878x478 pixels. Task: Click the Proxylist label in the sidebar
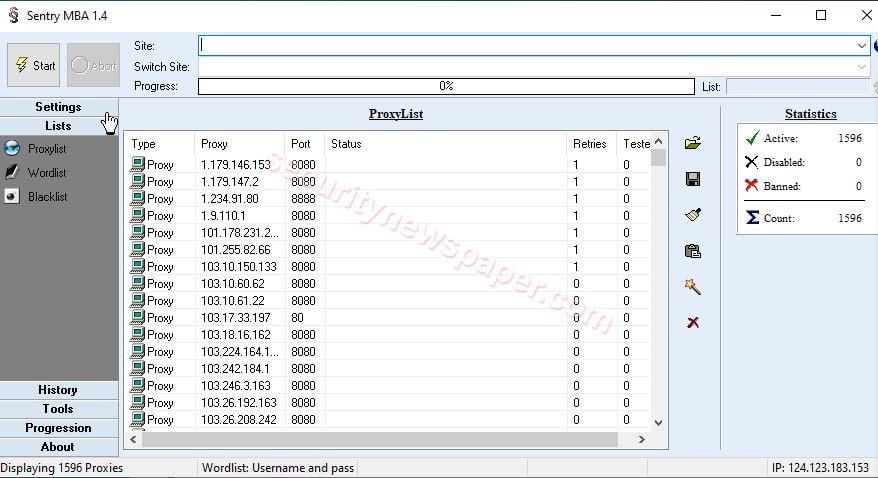pos(47,149)
